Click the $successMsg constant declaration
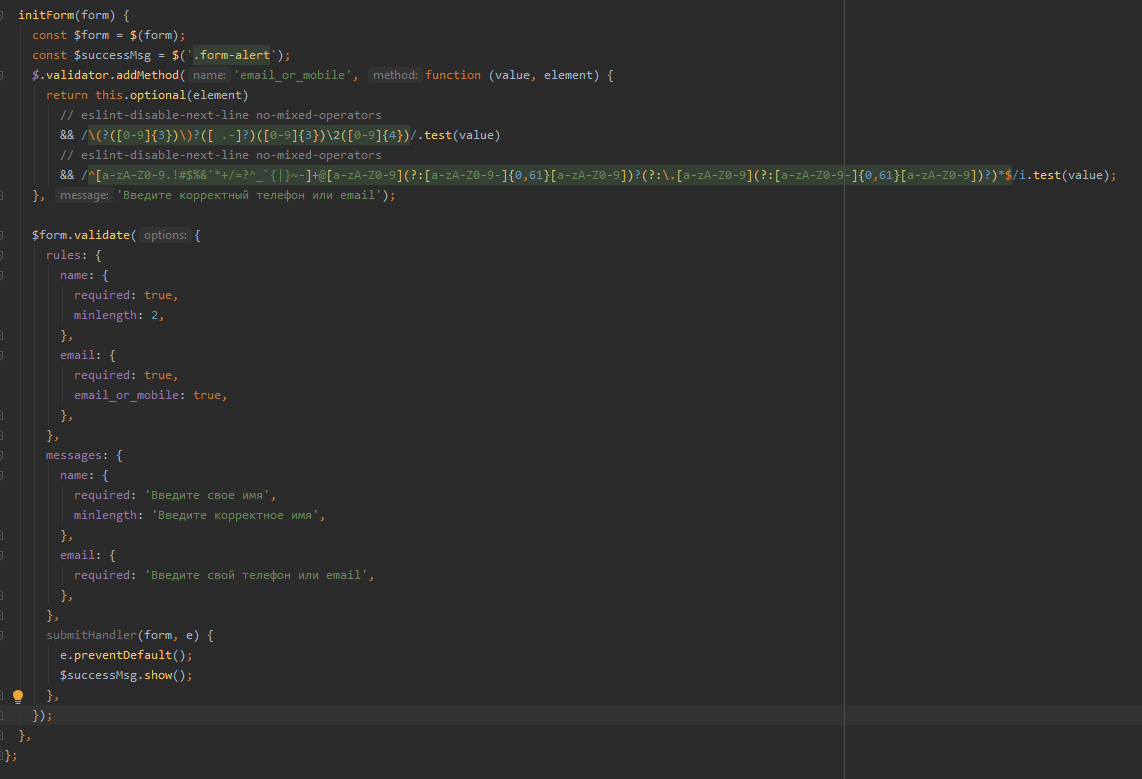 pyautogui.click(x=112, y=55)
